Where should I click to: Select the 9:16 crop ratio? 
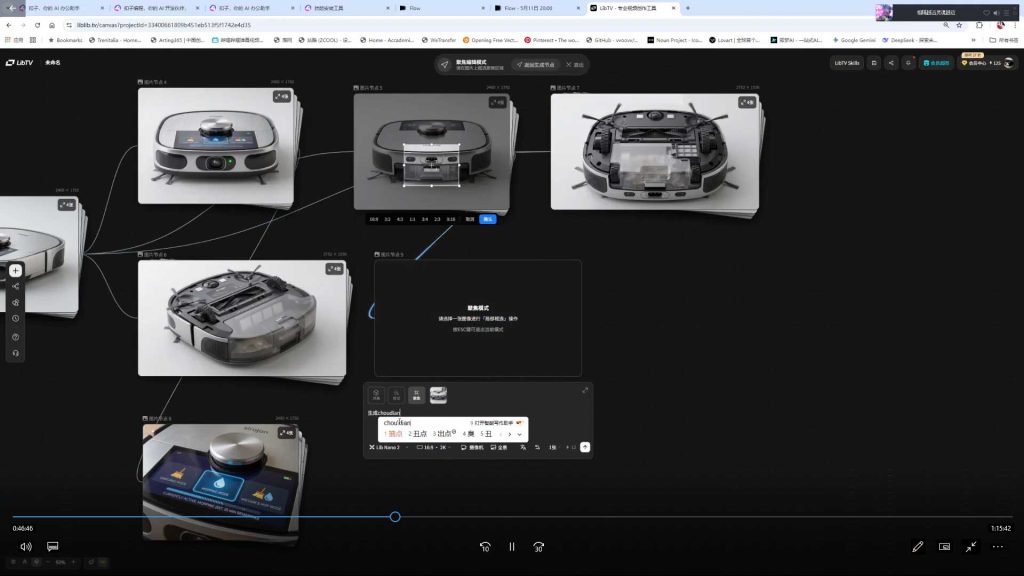[x=451, y=219]
